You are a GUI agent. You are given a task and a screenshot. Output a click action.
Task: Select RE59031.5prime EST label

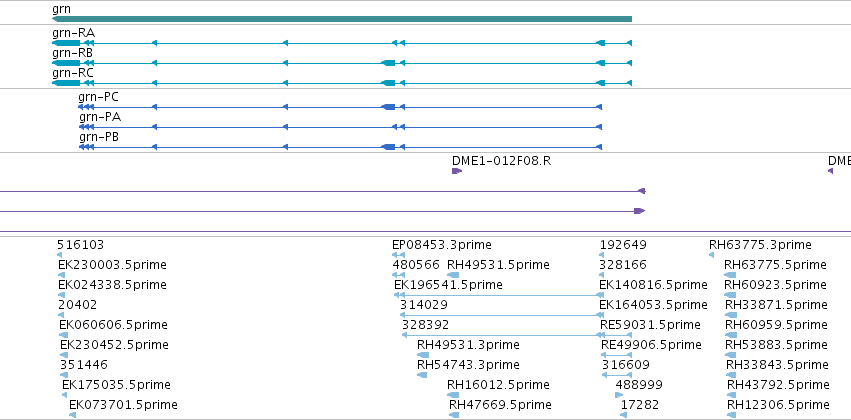tap(650, 325)
